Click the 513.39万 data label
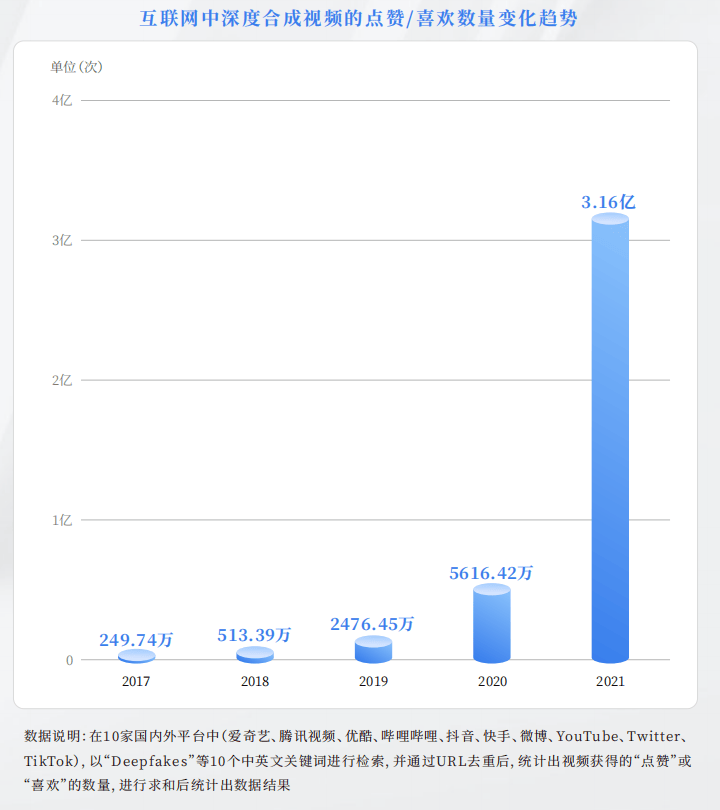Screen dimensions: 720x810 254,635
